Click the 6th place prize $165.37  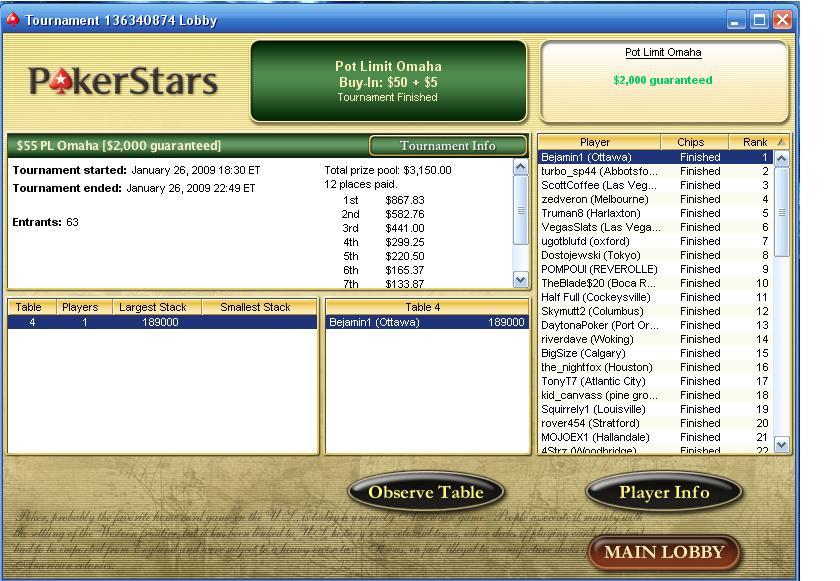coord(404,270)
